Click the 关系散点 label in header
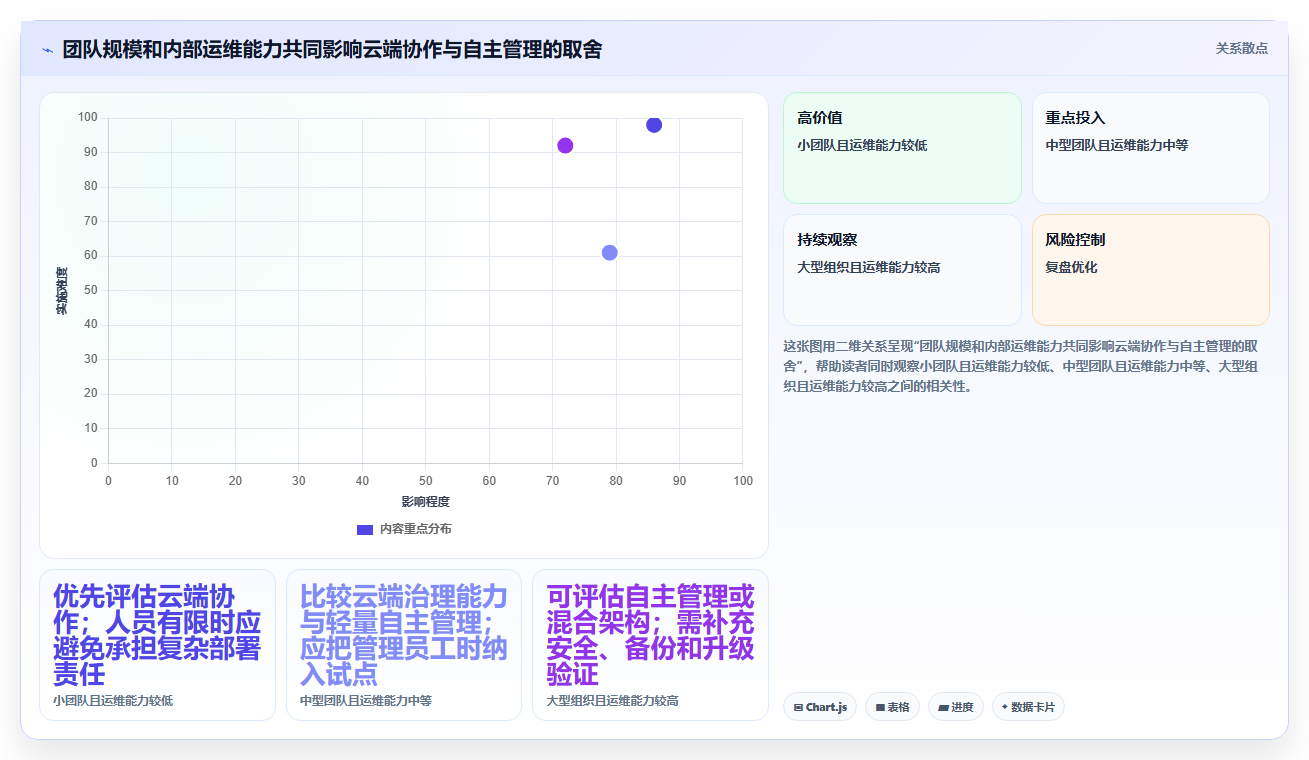Viewport: 1309px width, 760px height. (x=1242, y=48)
